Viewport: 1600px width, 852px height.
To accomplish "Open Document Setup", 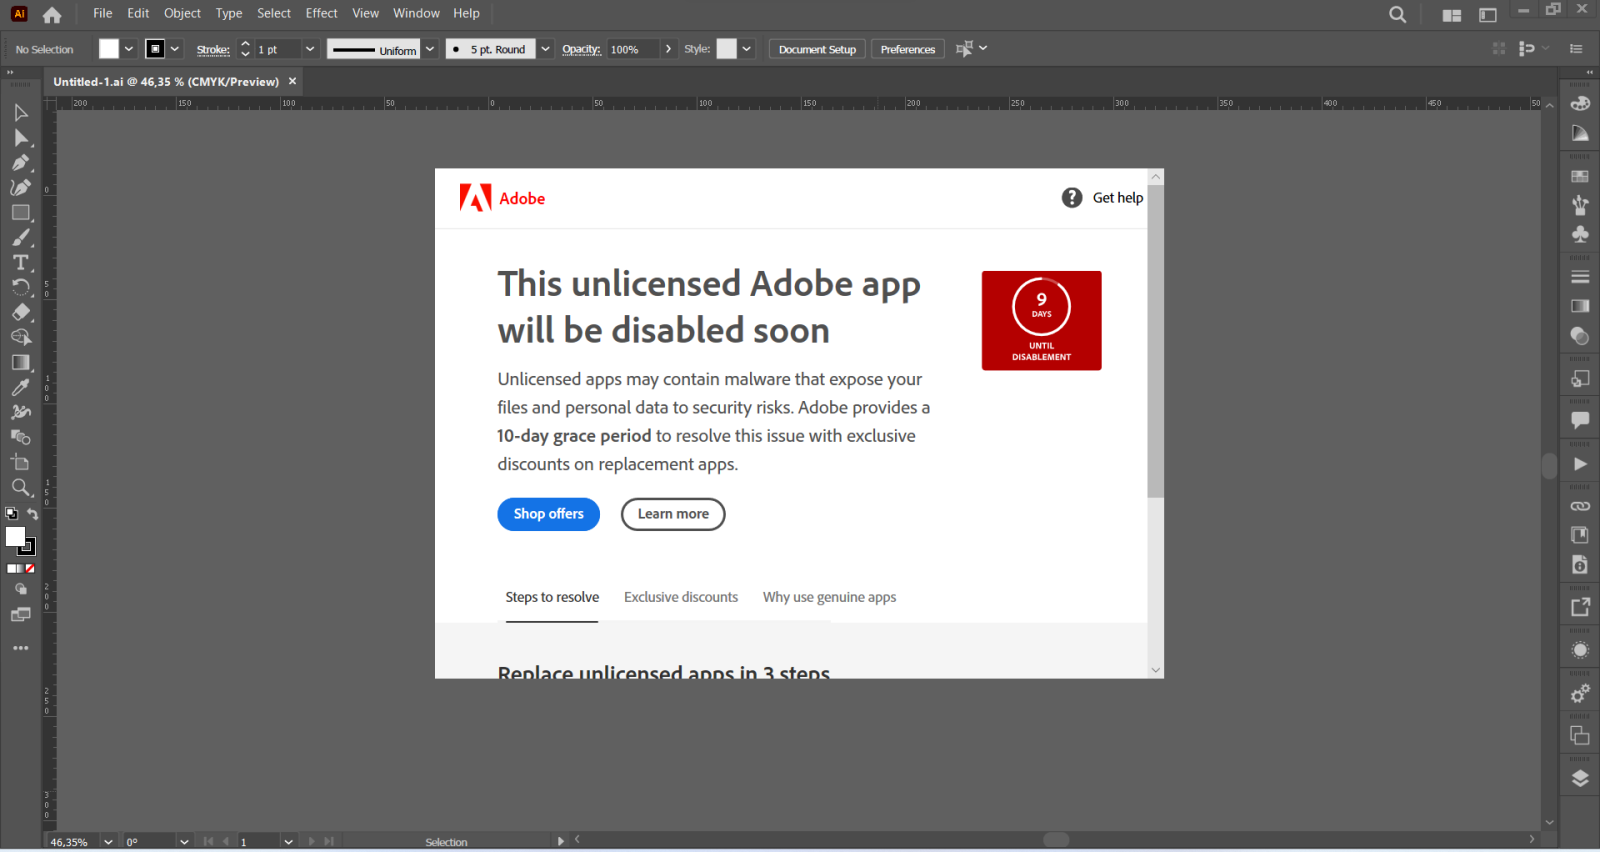I will [817, 49].
